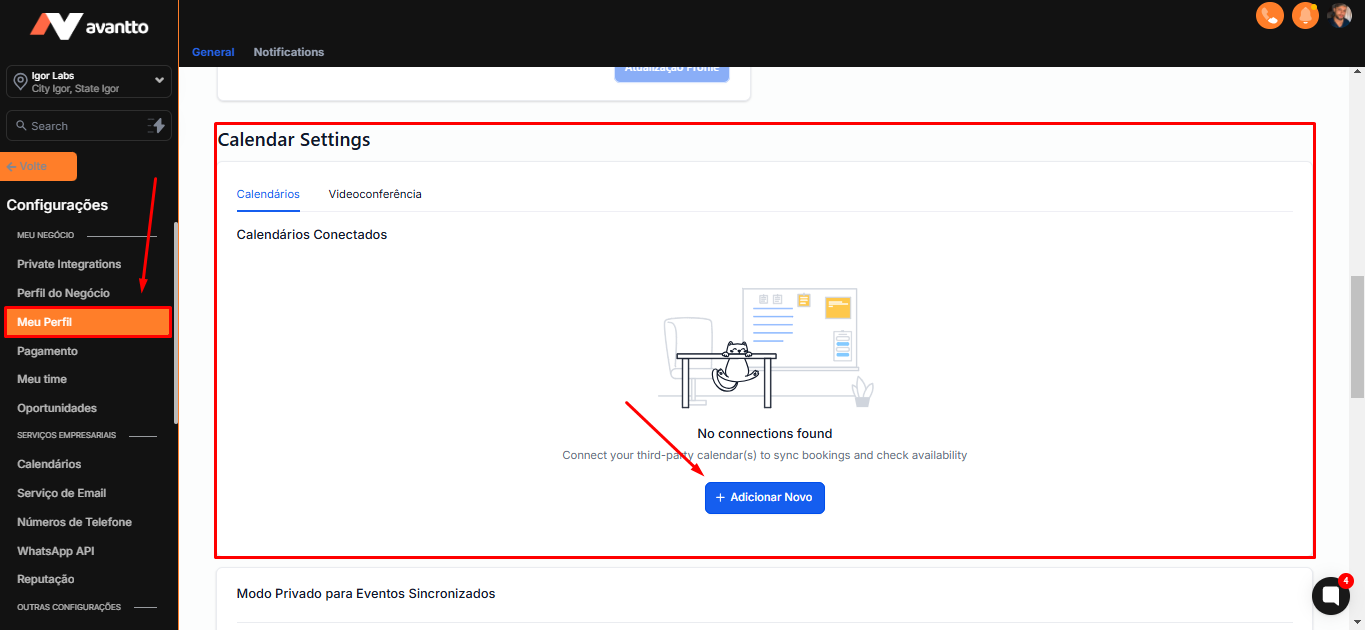The width and height of the screenshot is (1365, 630).
Task: Open the Videoconferência tab
Action: click(x=375, y=194)
